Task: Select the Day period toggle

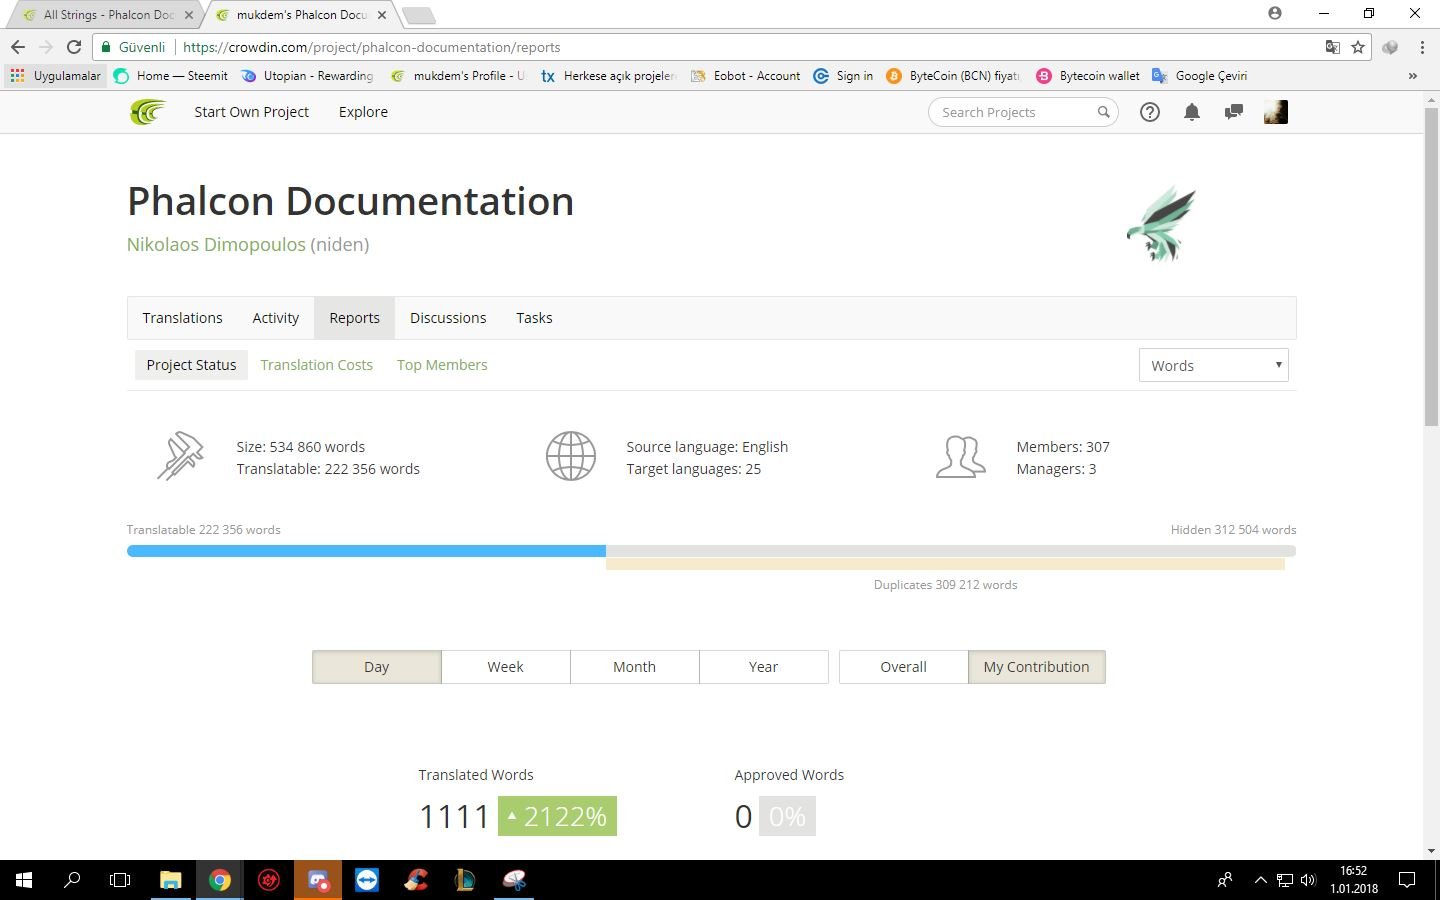Action: (x=376, y=667)
